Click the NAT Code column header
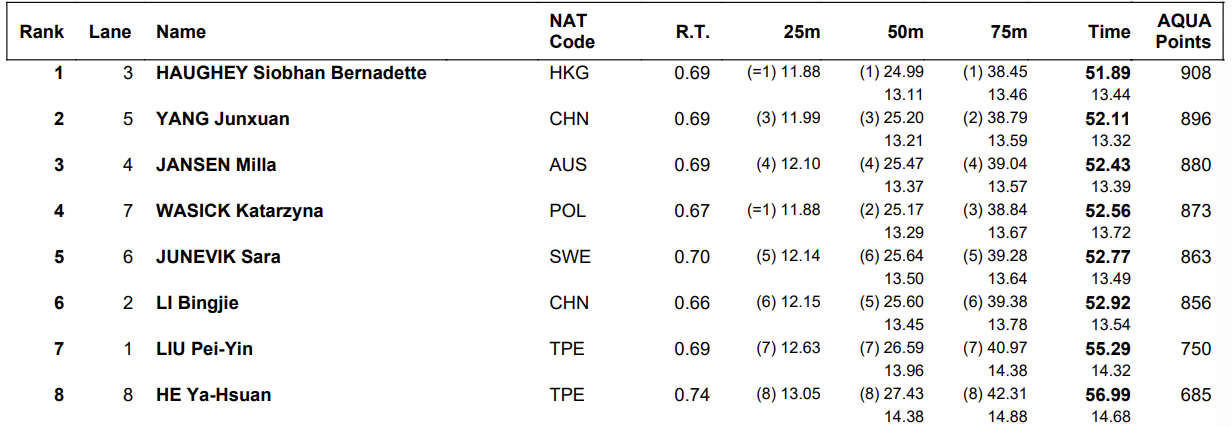This screenshot has height=427, width=1232. click(572, 32)
